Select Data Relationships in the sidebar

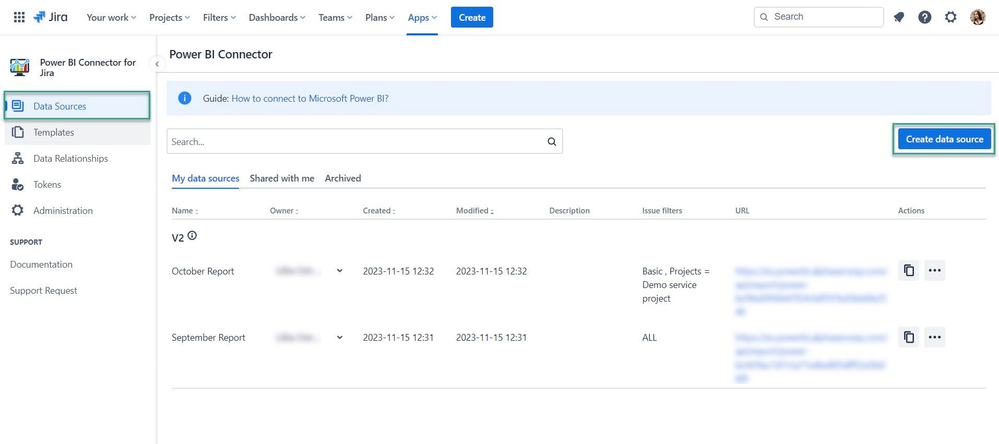click(x=78, y=159)
